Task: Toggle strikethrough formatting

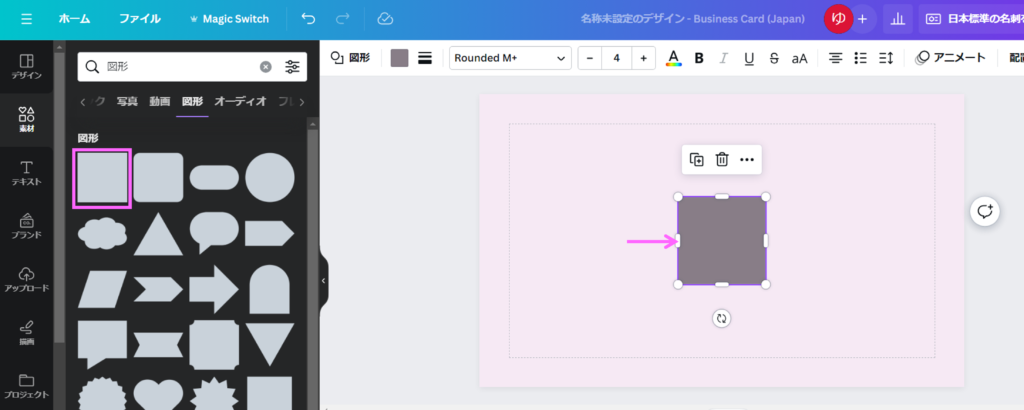Action: pyautogui.click(x=774, y=58)
